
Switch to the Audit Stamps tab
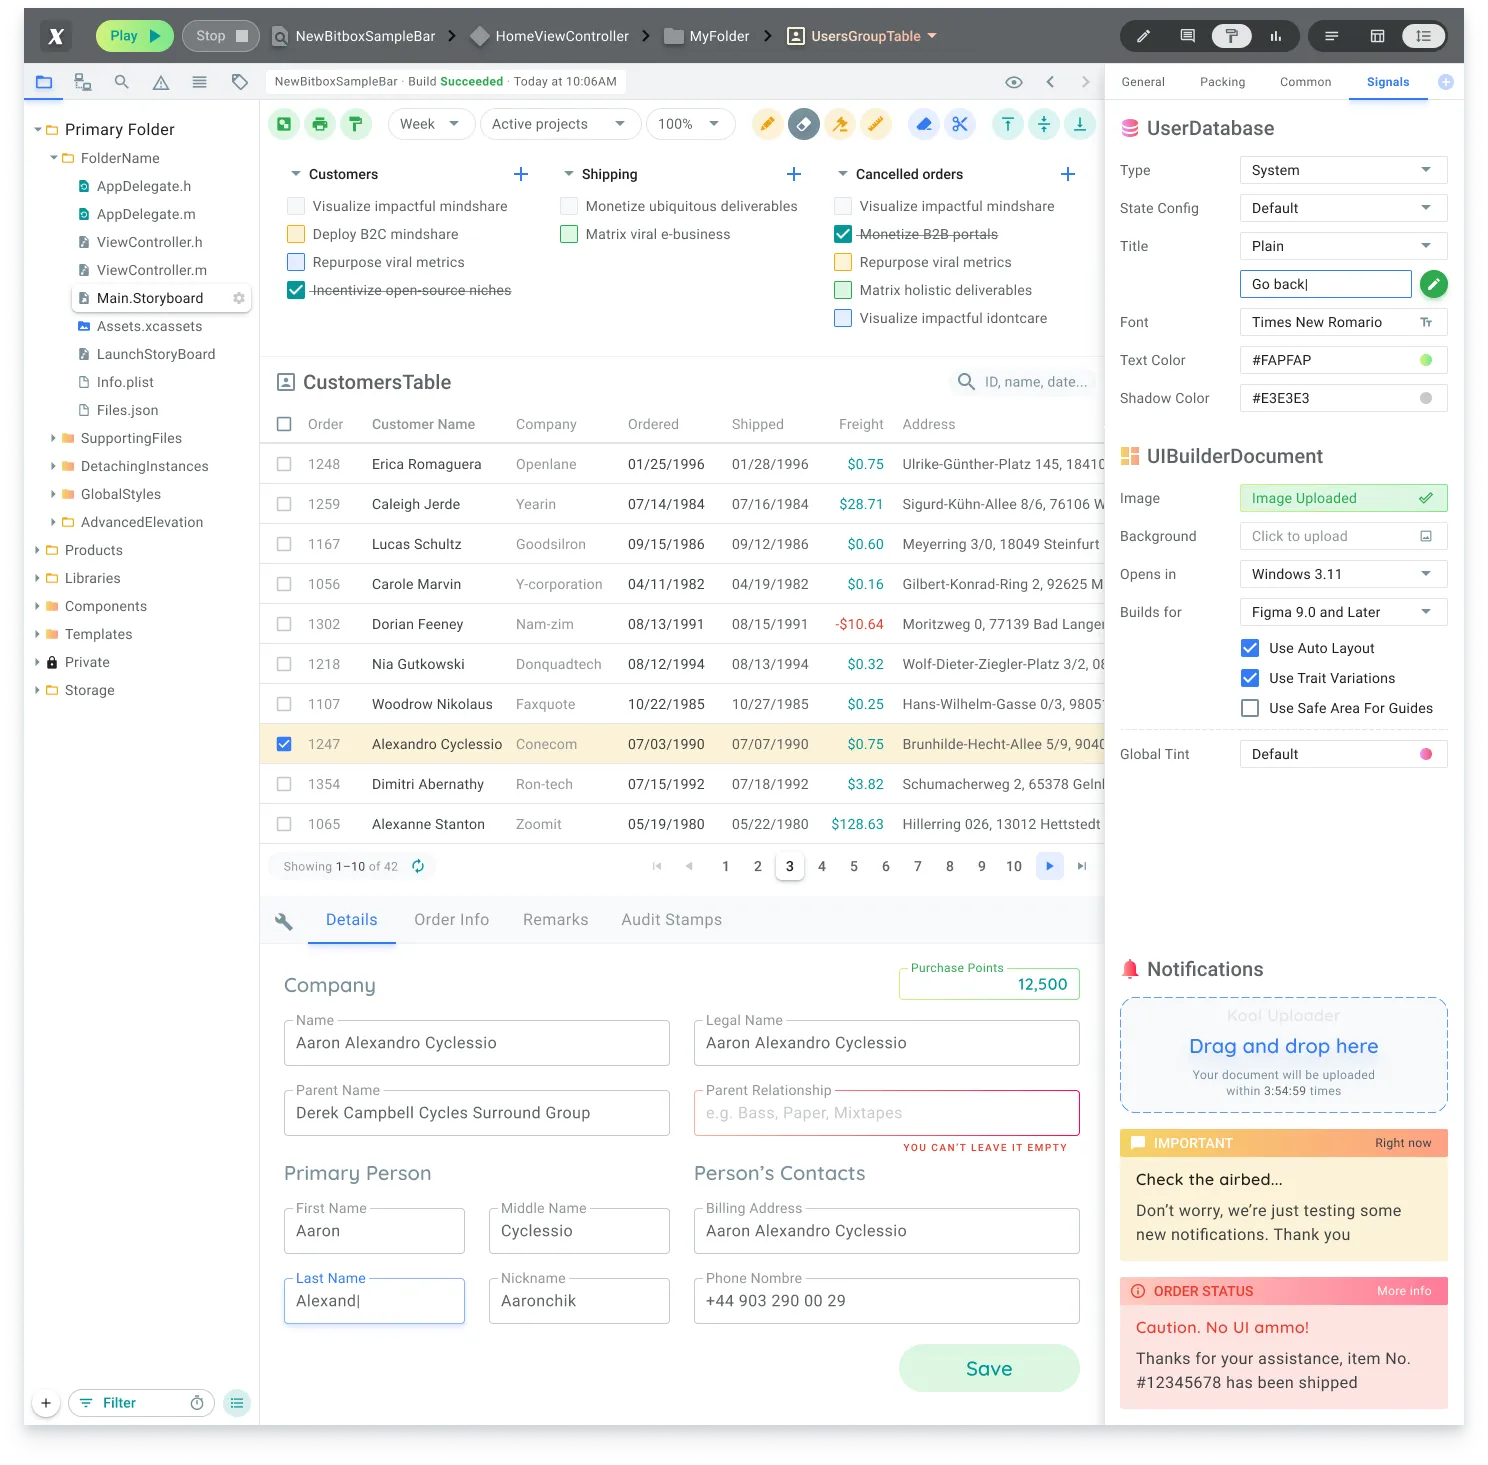point(671,919)
